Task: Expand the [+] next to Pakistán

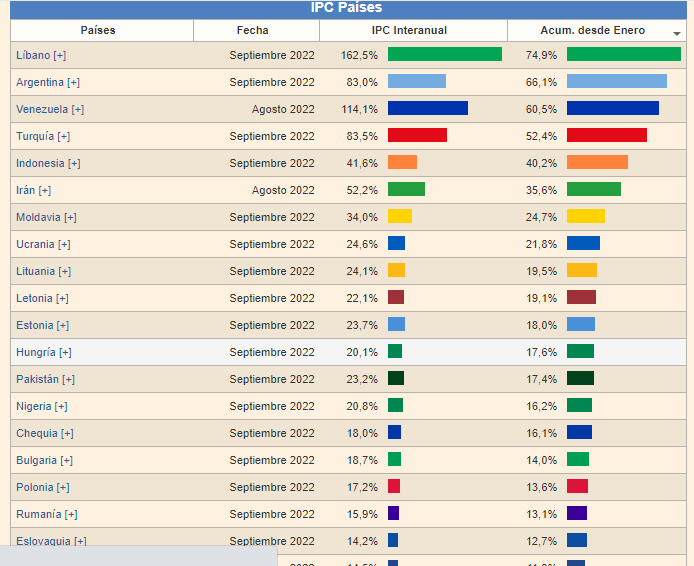Action: coord(68,379)
